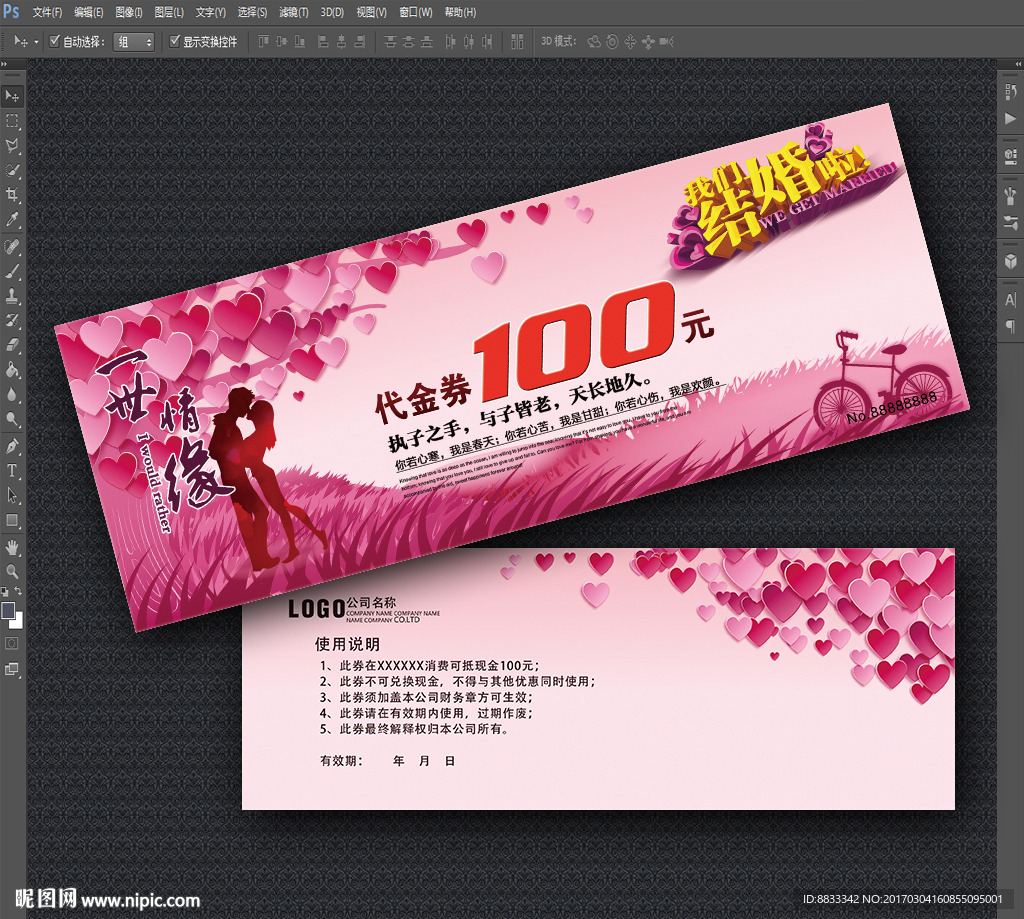
Task: Click the 3D rotate mode icon
Action: point(594,42)
